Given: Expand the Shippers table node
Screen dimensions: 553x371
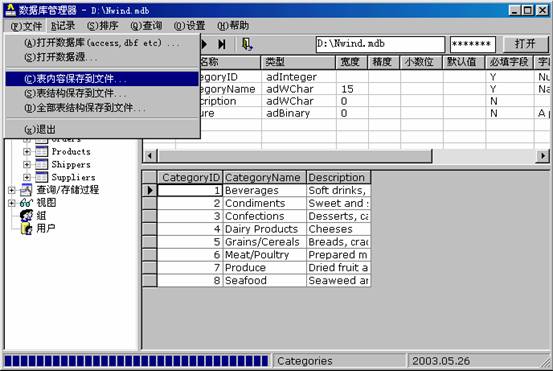Looking at the screenshot, I should (27, 164).
